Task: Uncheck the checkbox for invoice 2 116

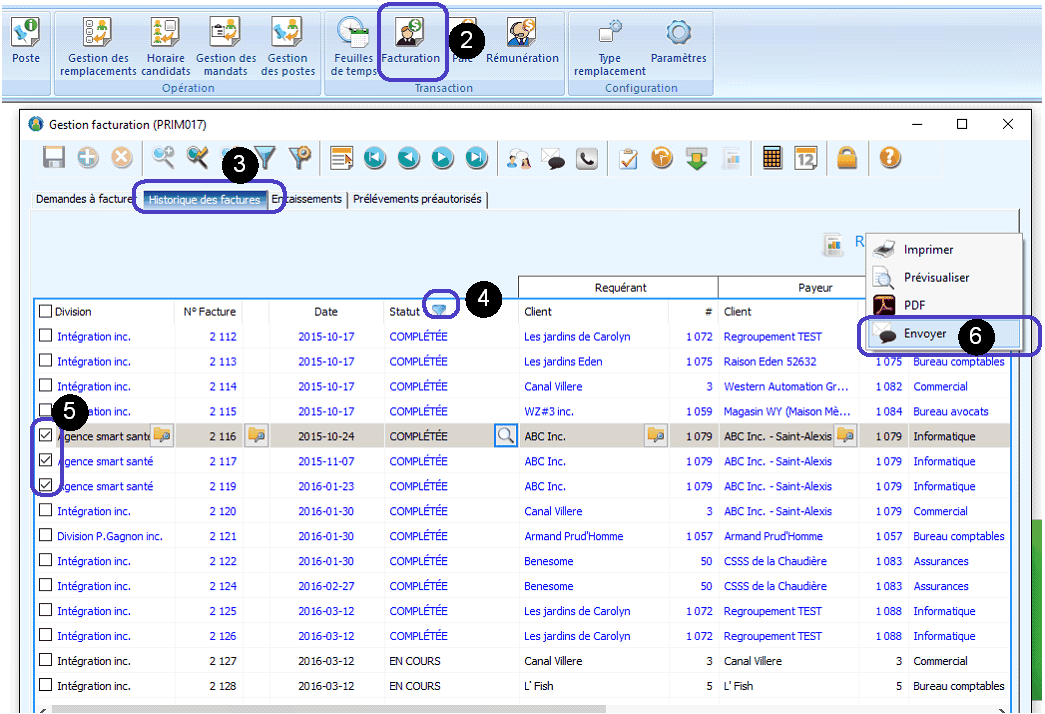Action: [x=45, y=436]
